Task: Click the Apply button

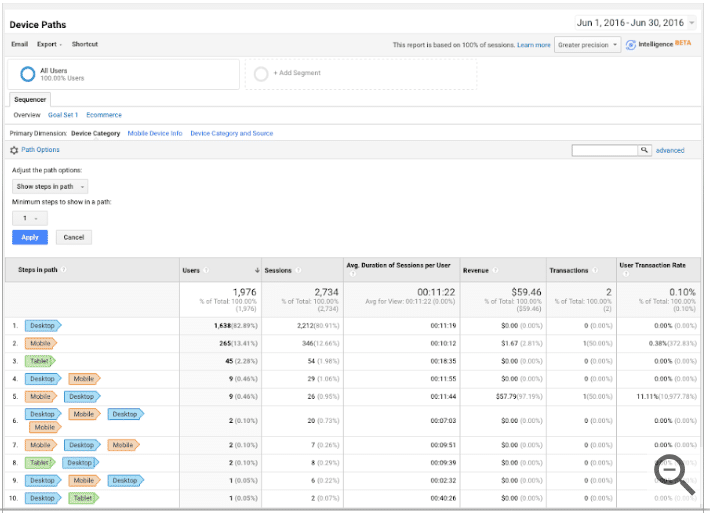Action: pyautogui.click(x=30, y=237)
